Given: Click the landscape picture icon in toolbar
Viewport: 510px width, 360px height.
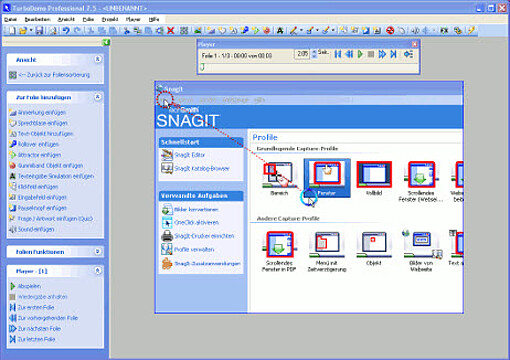Looking at the screenshot, I should pos(198,31).
